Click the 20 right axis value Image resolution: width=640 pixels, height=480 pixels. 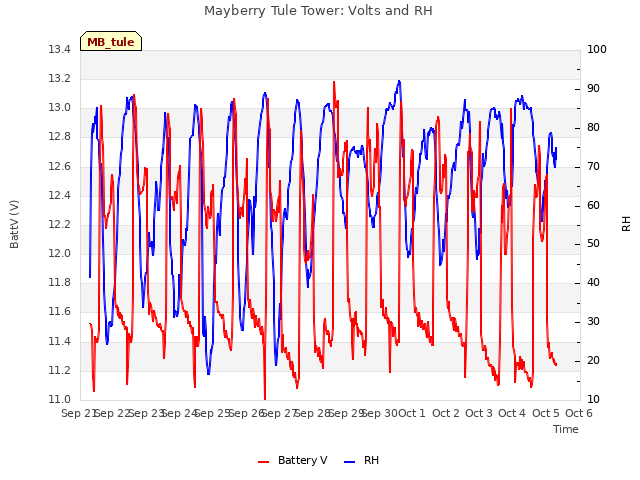pyautogui.click(x=593, y=360)
